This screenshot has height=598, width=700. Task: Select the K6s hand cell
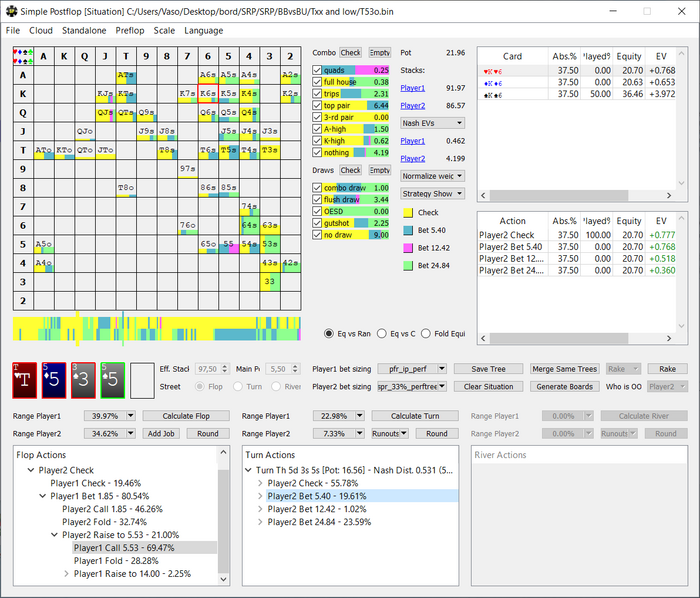tap(207, 93)
